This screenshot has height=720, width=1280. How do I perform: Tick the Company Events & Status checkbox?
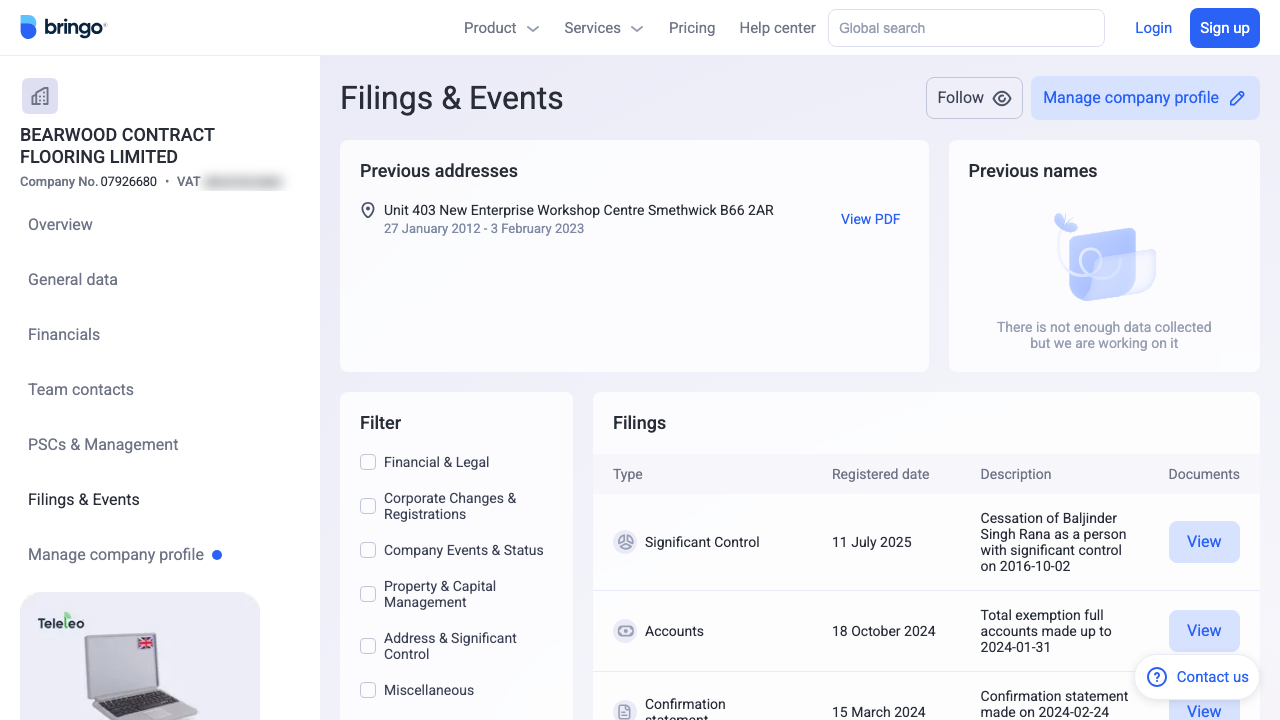(x=368, y=550)
